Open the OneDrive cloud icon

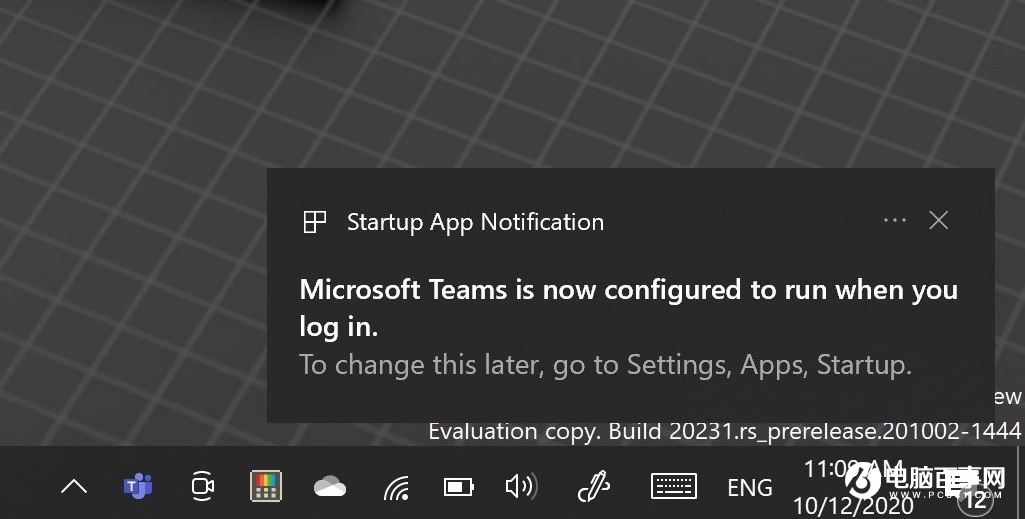[x=330, y=487]
